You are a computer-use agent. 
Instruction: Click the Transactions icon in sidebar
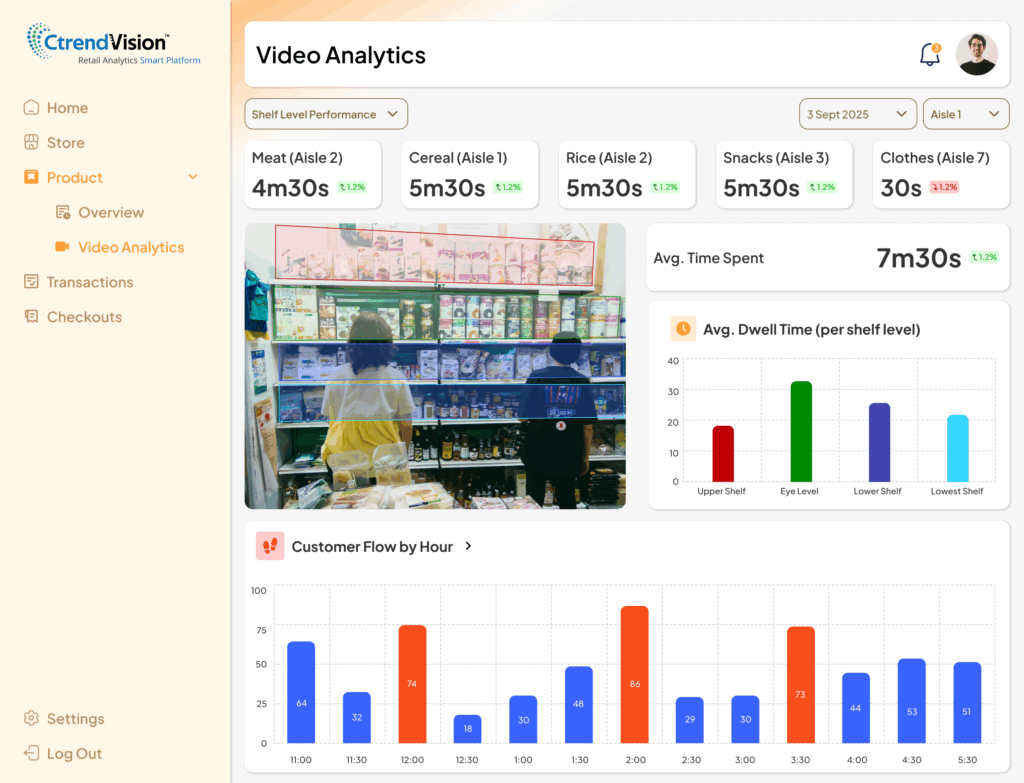pos(32,282)
